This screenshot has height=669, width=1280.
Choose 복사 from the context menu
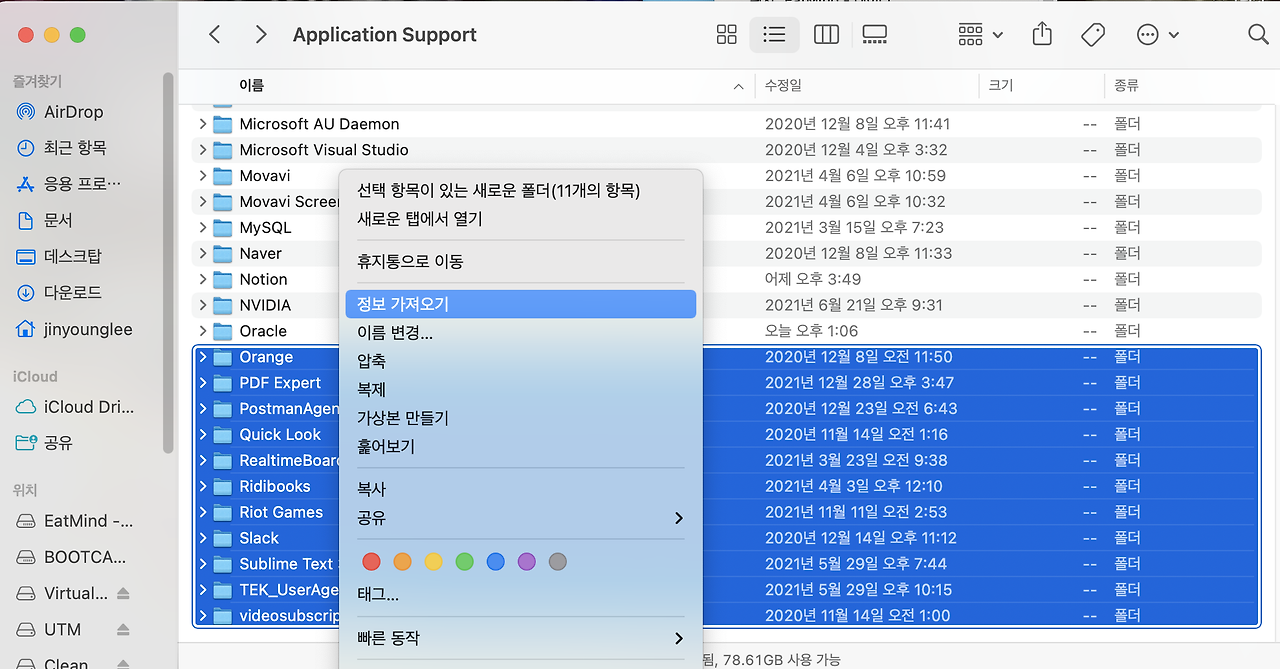point(520,489)
